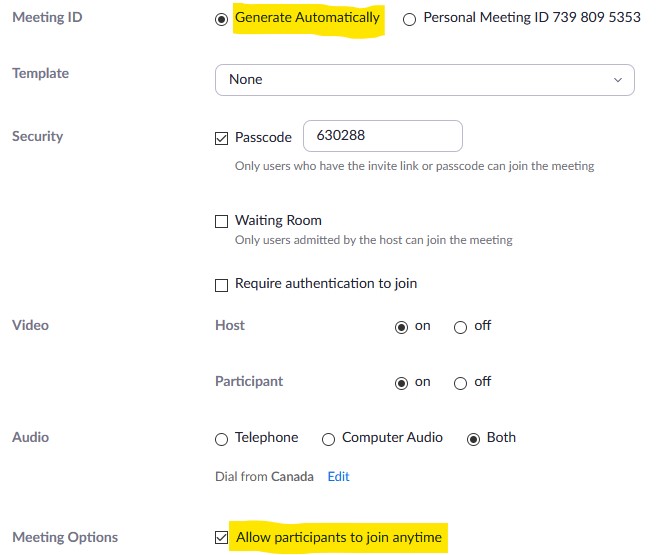The image size is (656, 555).
Task: Enable the Waiting Room checkbox
Action: click(221, 221)
